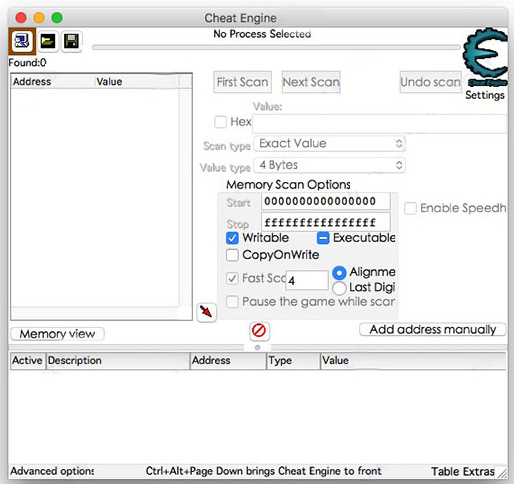514x484 pixels.
Task: Toggle the Fast Scan checkbox
Action: (232, 278)
